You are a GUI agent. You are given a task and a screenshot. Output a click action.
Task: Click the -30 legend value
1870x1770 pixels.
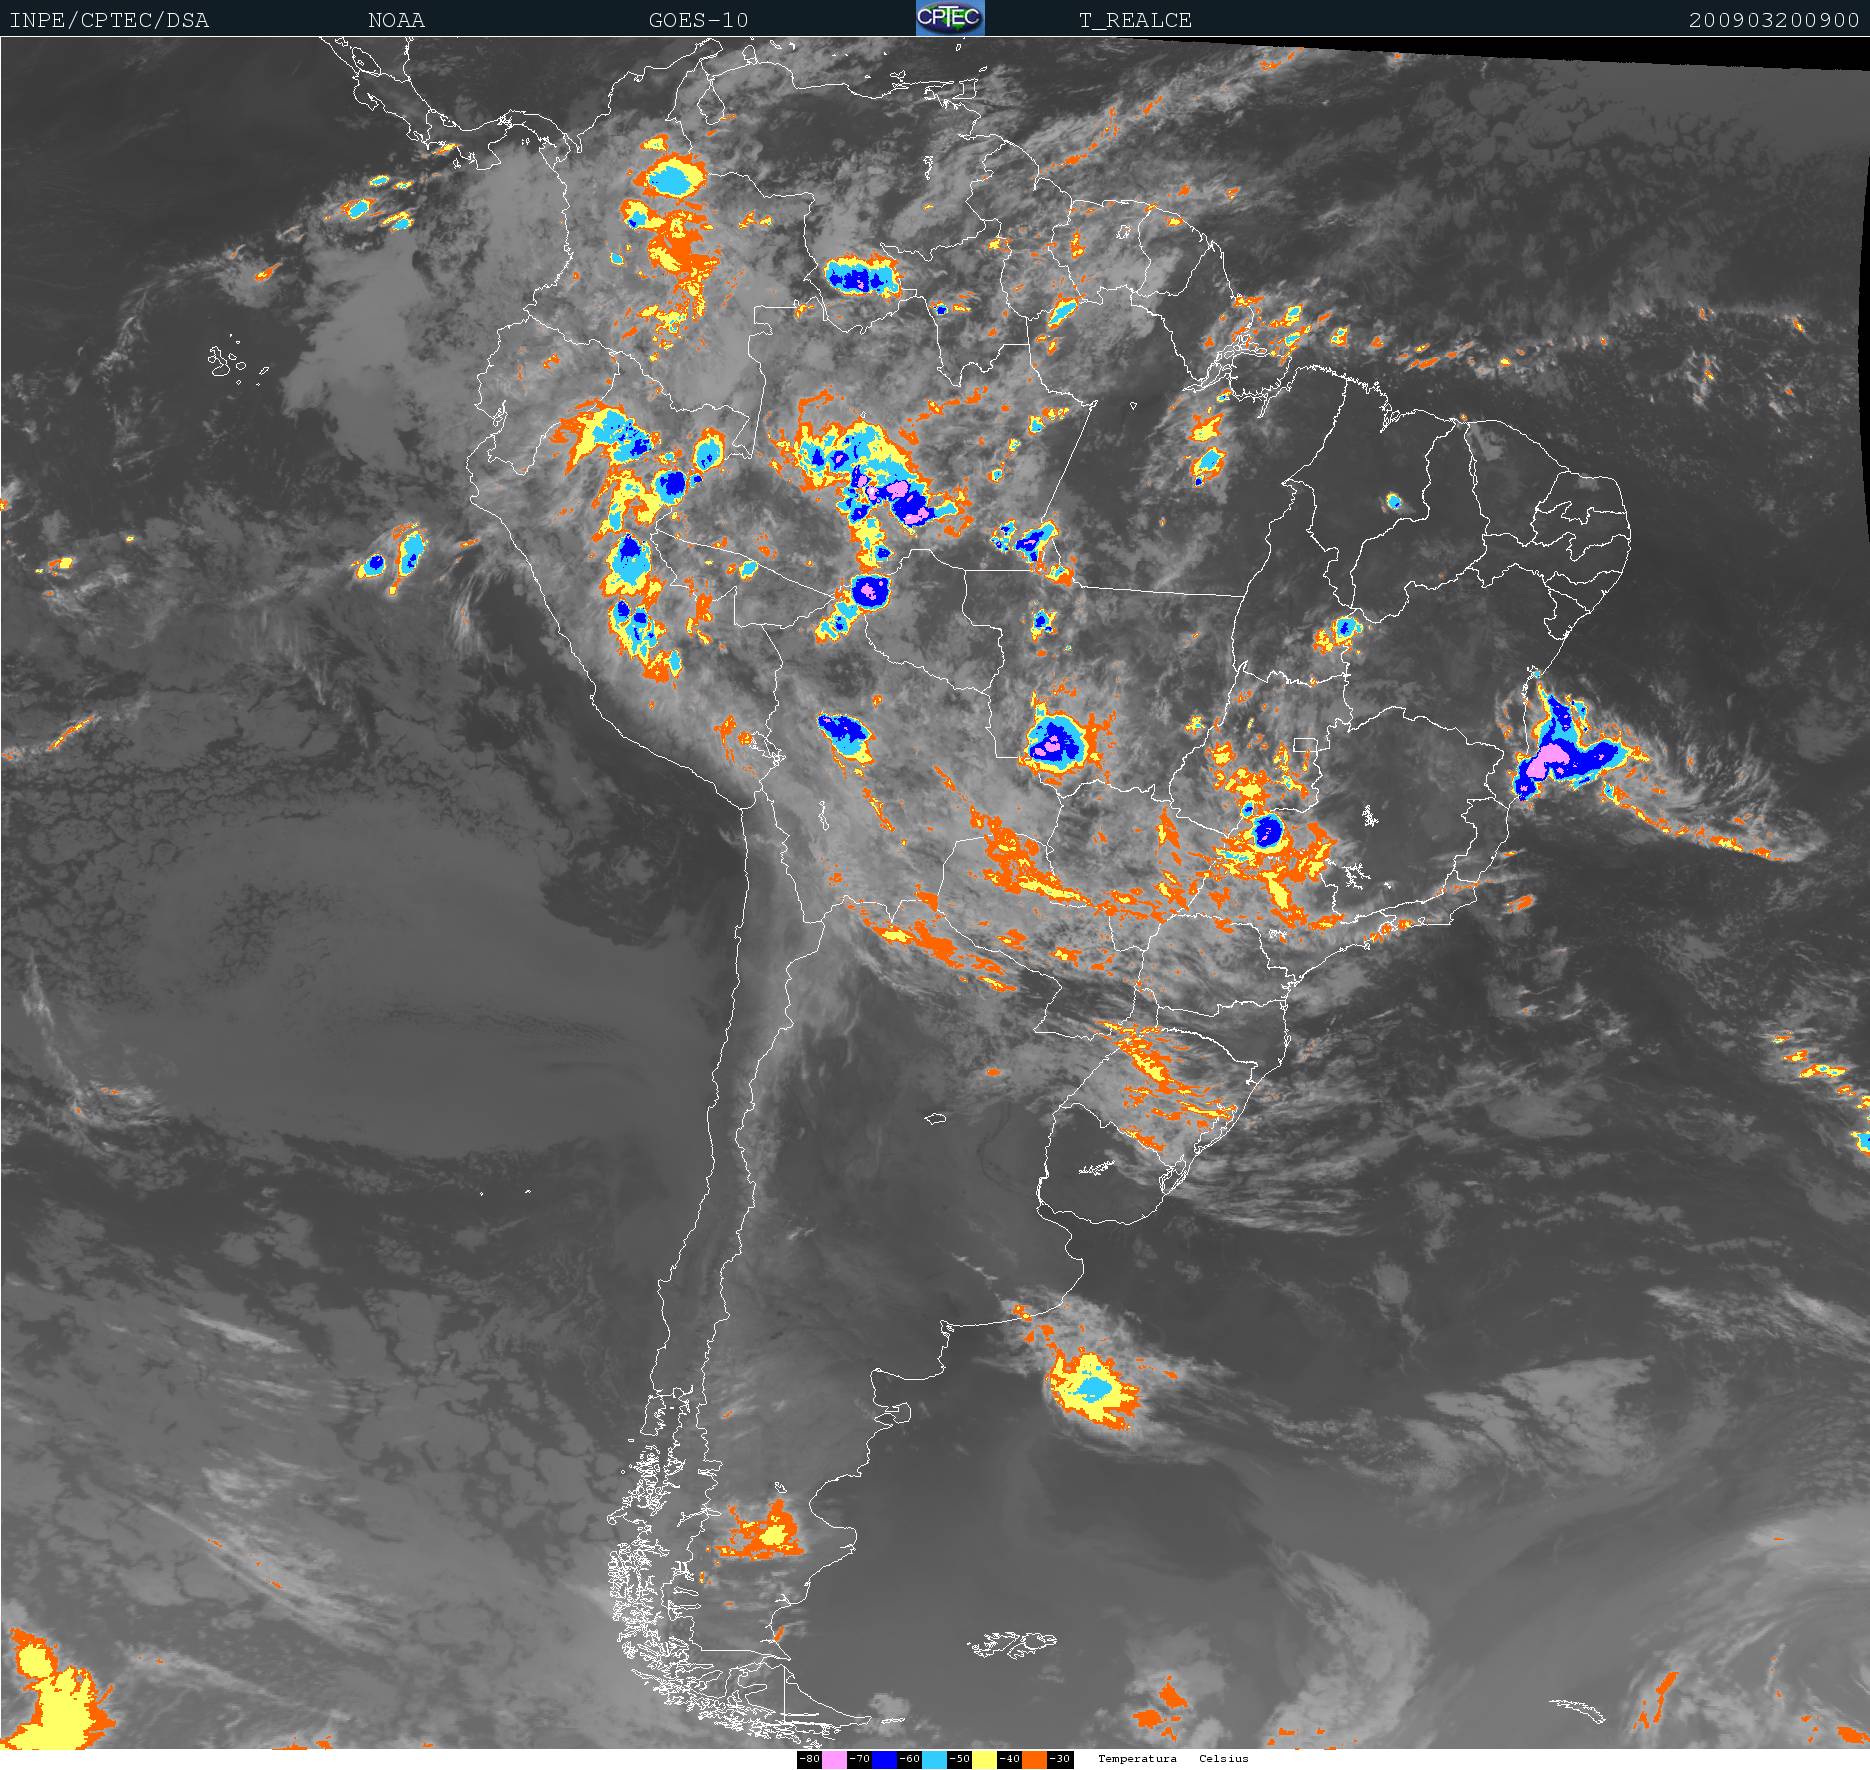click(1060, 1759)
